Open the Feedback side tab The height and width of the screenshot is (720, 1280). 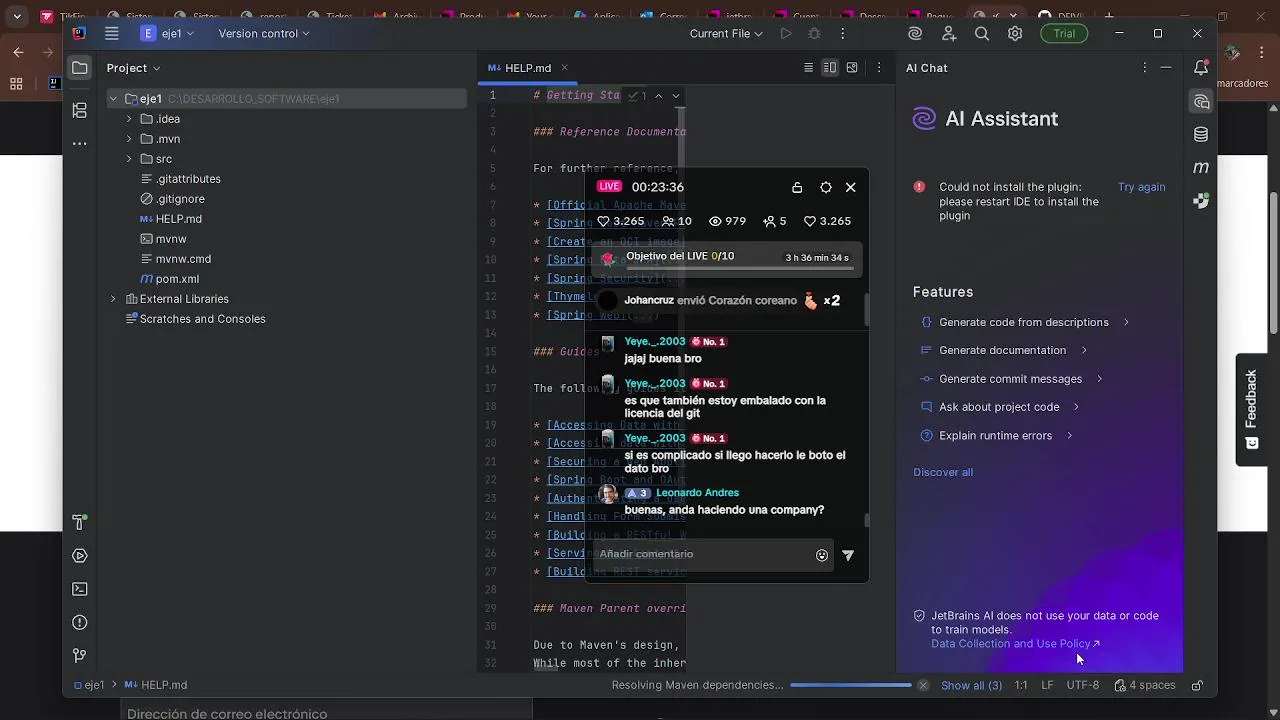[x=1252, y=409]
